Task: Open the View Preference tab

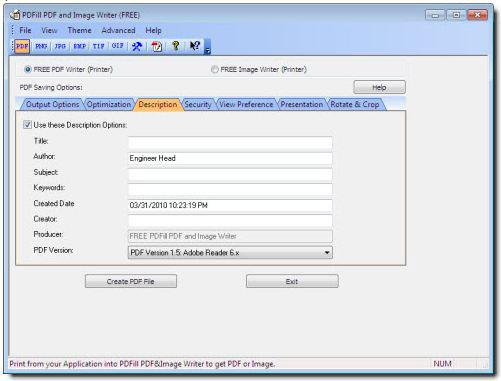Action: (246, 104)
